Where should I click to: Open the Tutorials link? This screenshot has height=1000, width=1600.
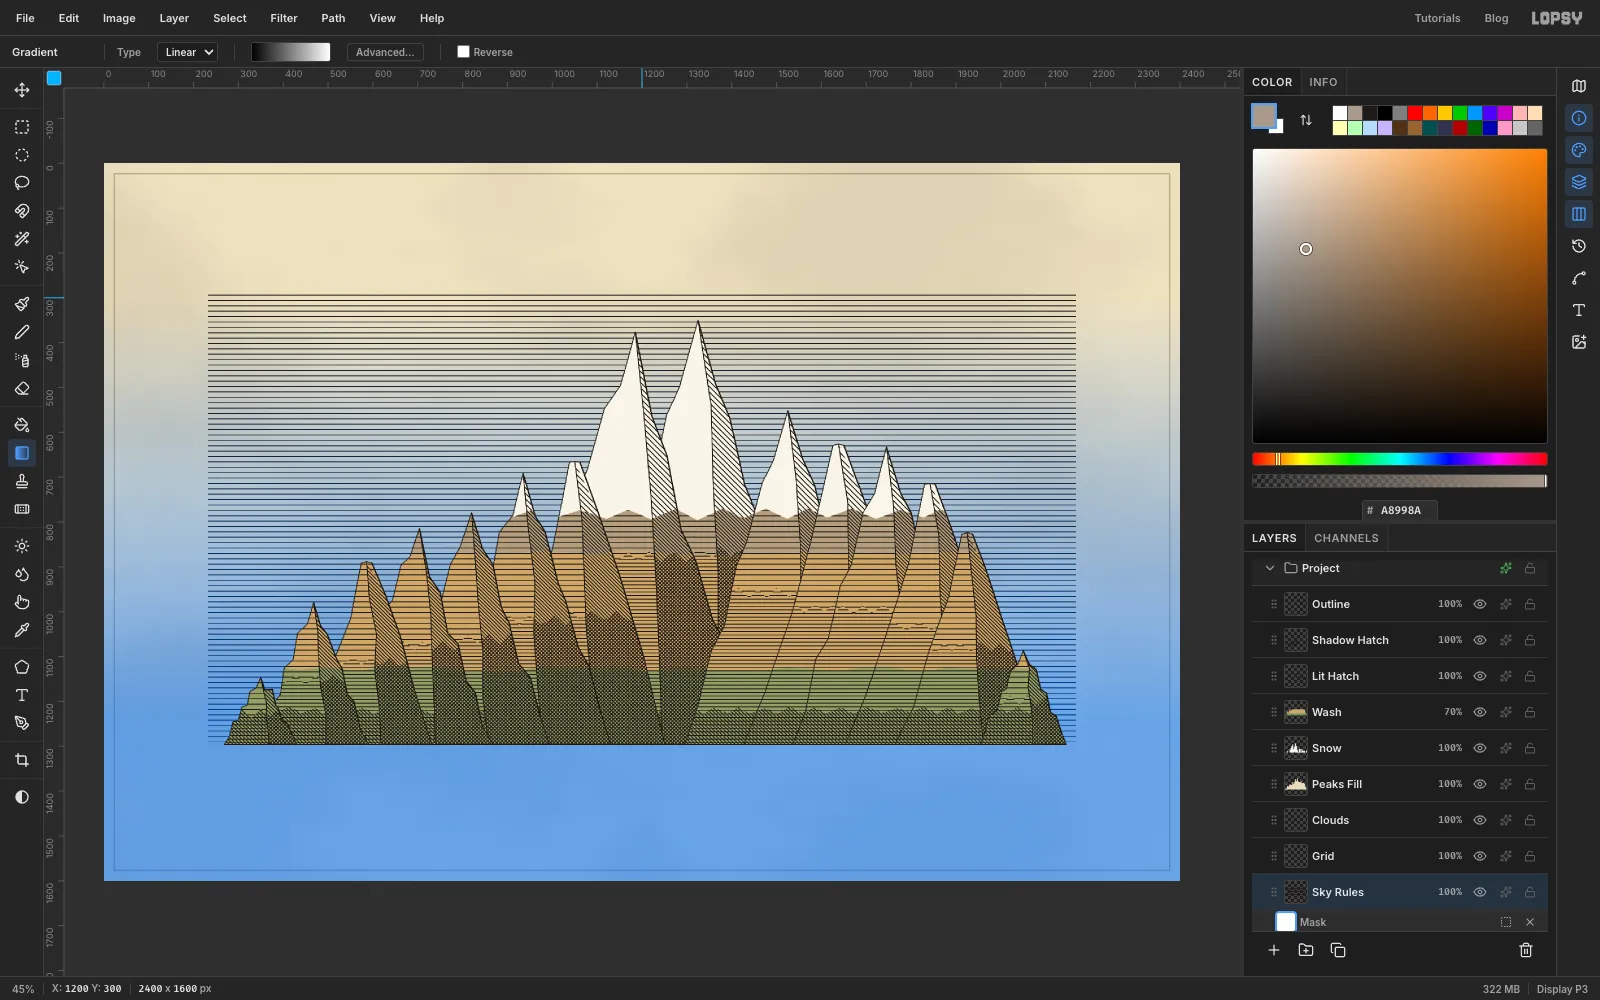tap(1437, 18)
